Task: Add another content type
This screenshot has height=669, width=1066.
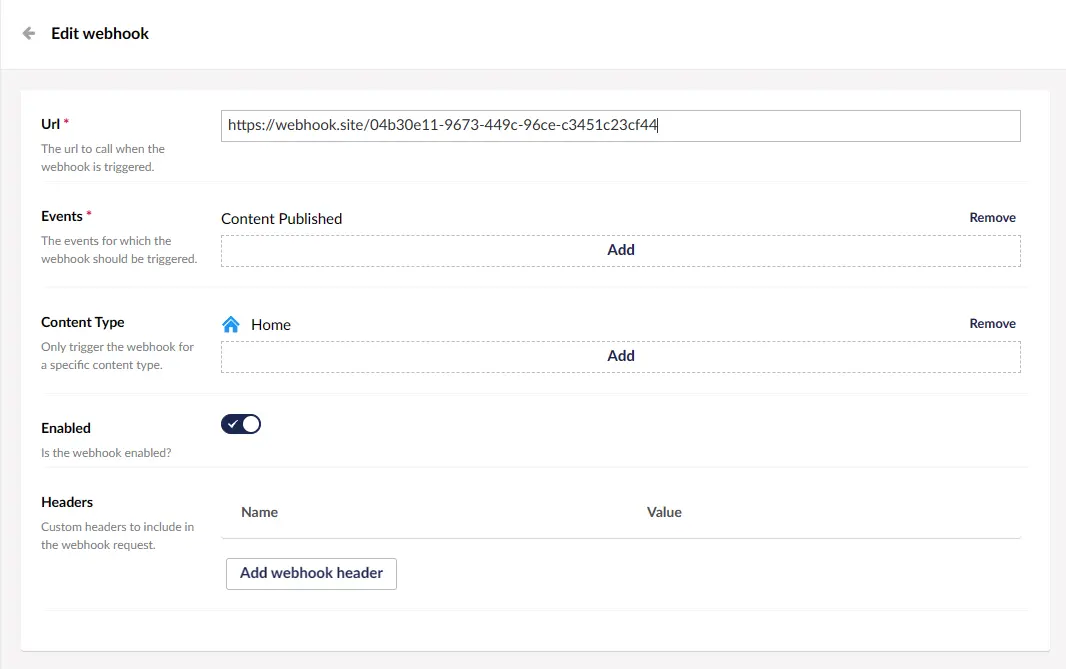Action: pyautogui.click(x=620, y=356)
